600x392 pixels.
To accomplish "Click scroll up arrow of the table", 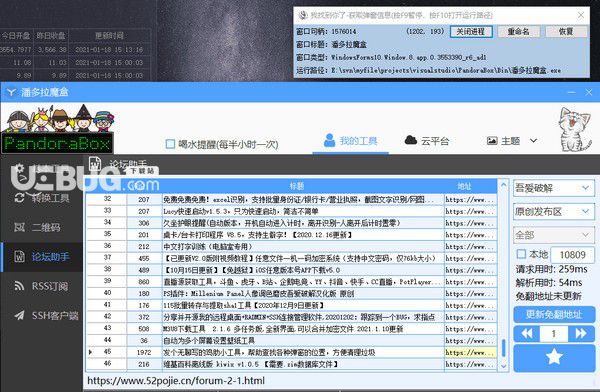I will click(x=504, y=185).
